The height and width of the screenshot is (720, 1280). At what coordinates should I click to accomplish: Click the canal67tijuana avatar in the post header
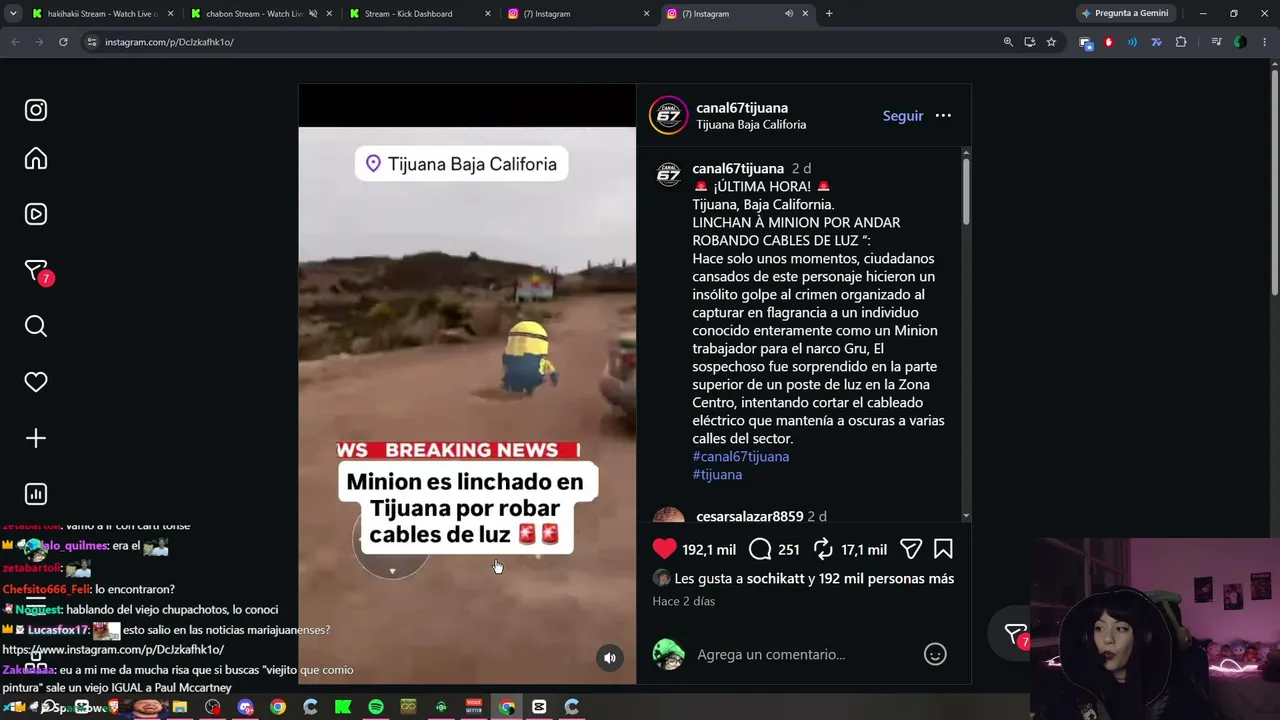point(668,116)
